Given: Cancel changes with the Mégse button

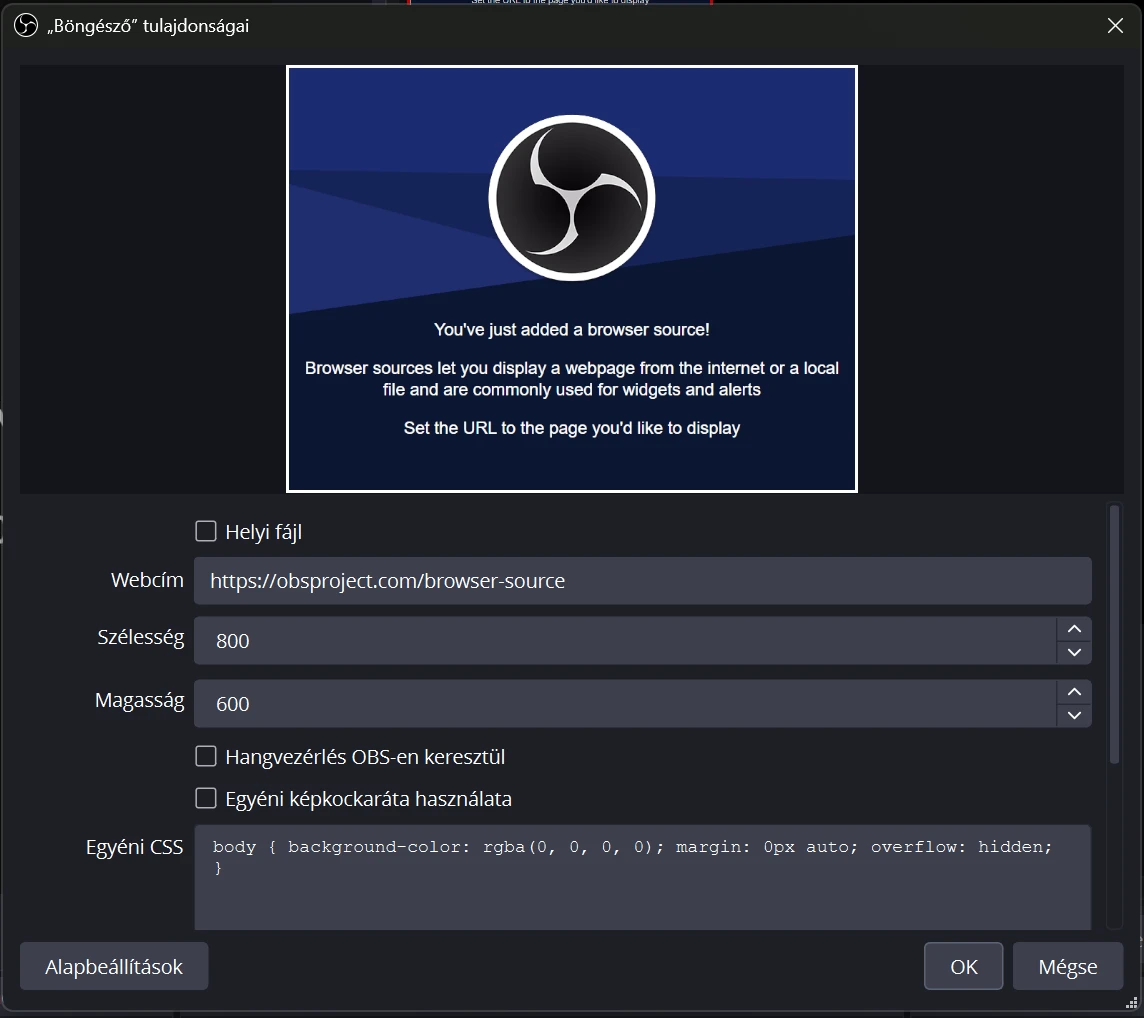Looking at the screenshot, I should tap(1067, 966).
